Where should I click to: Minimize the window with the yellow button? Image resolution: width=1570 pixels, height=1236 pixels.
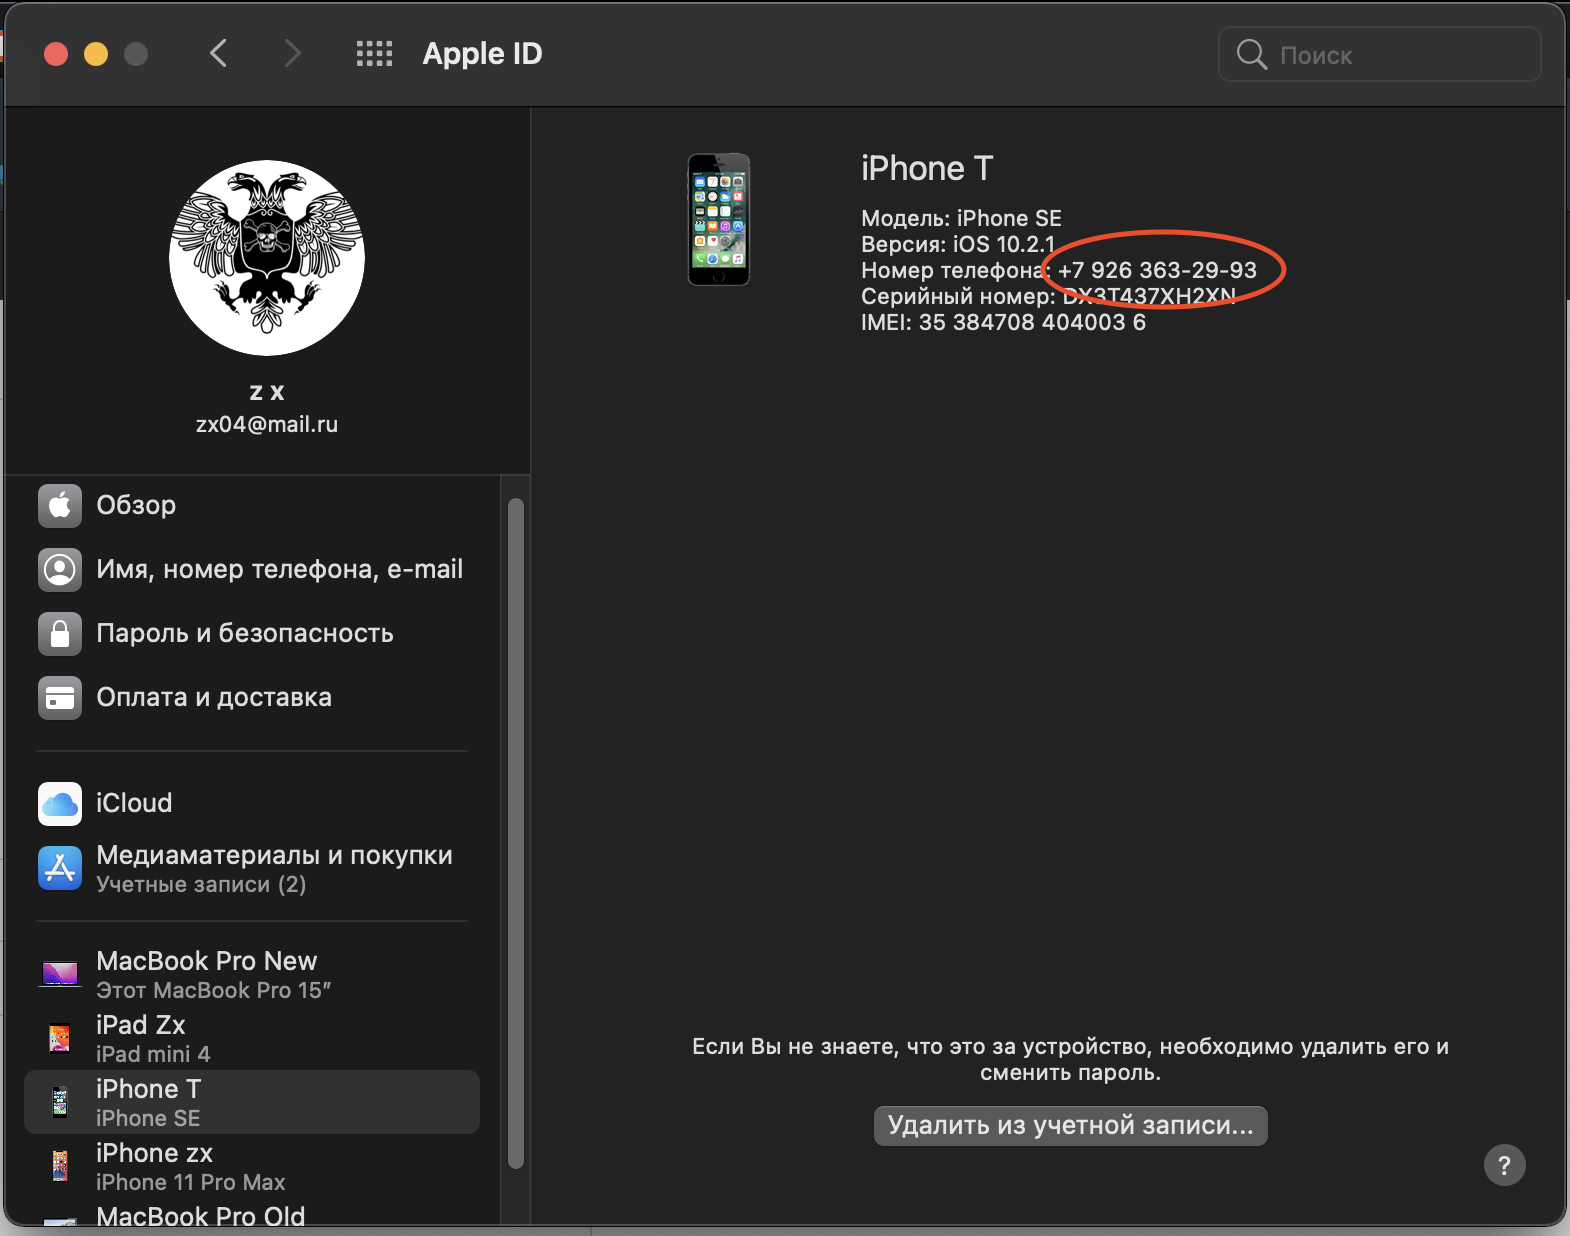click(x=96, y=54)
